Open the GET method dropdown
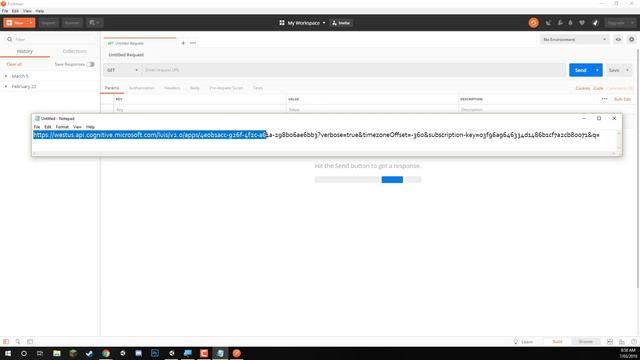640x360 pixels. click(122, 70)
